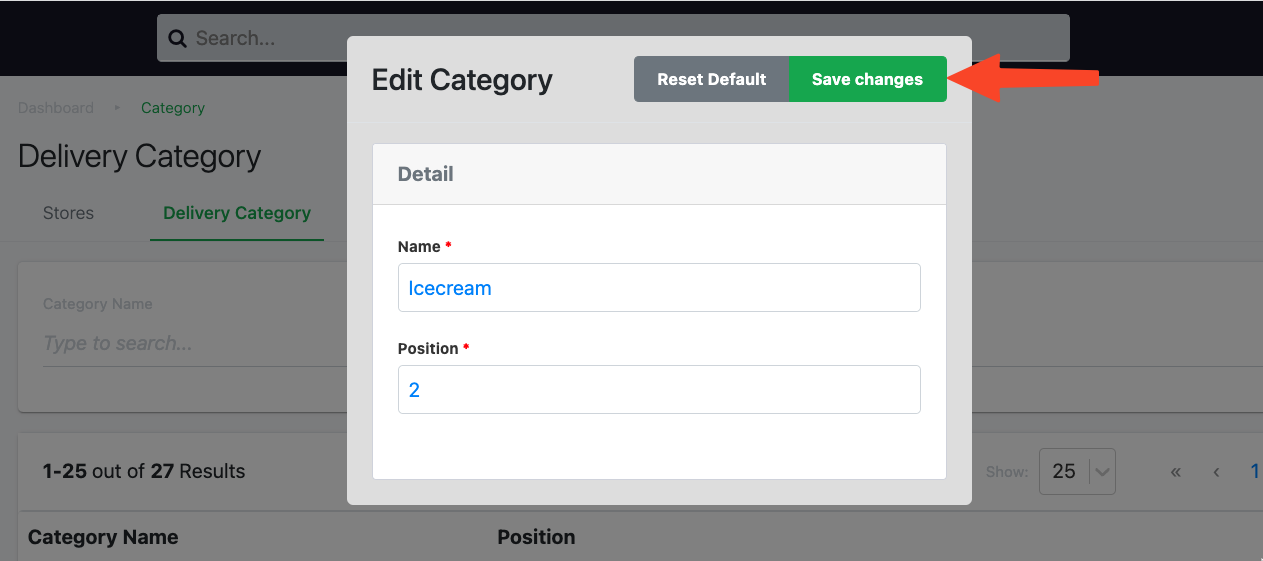
Task: Click the Reset Default button
Action: (712, 79)
